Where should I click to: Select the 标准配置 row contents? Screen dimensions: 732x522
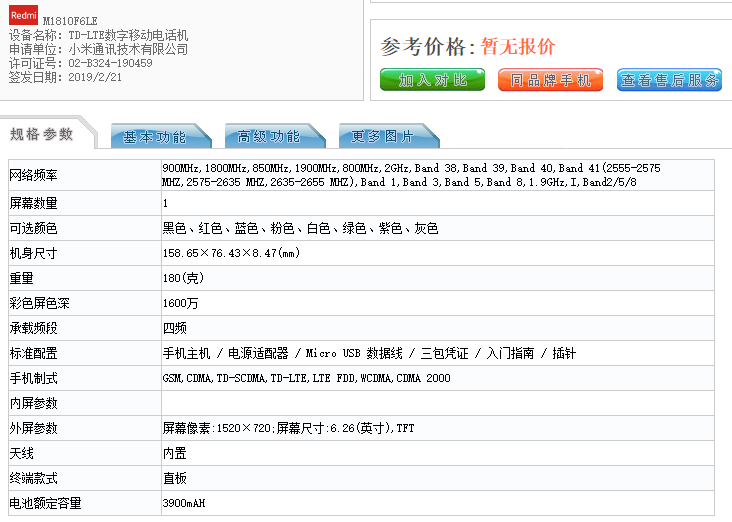click(369, 354)
